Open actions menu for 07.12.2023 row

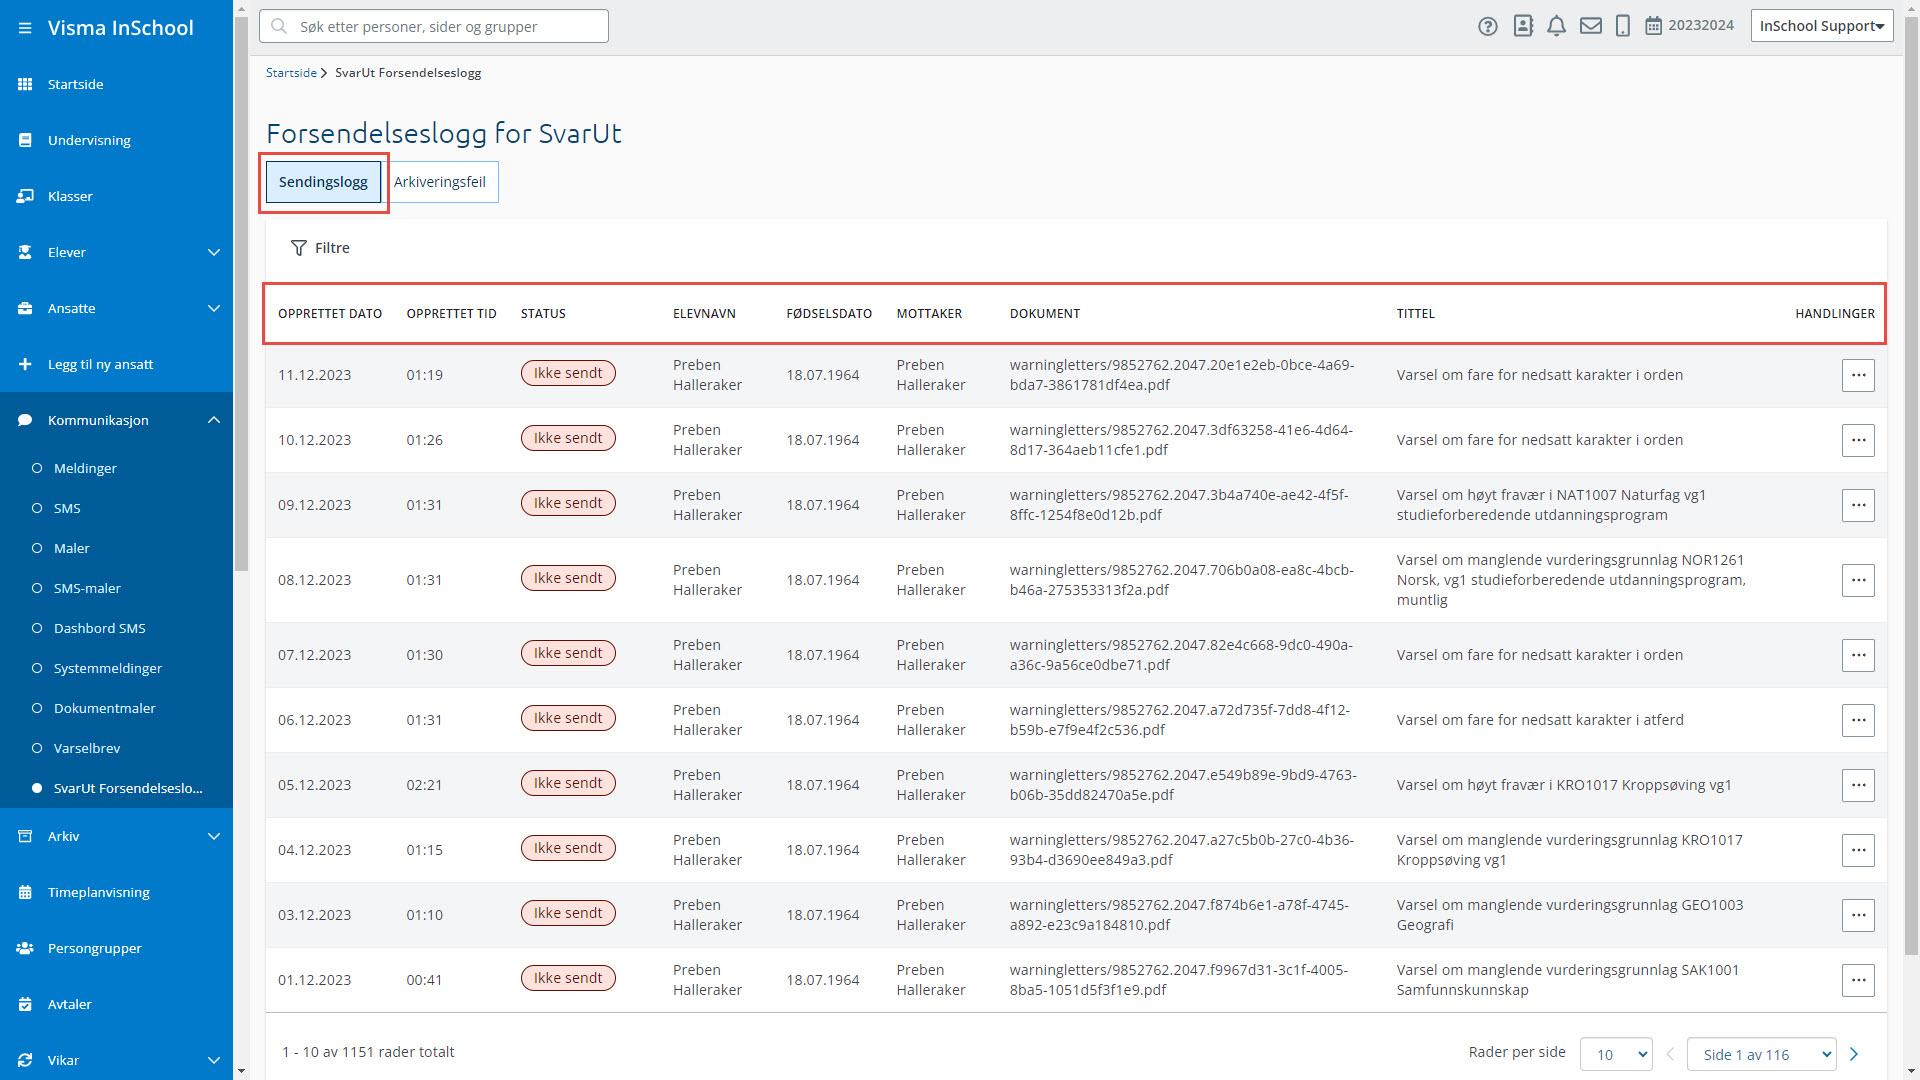(x=1858, y=656)
